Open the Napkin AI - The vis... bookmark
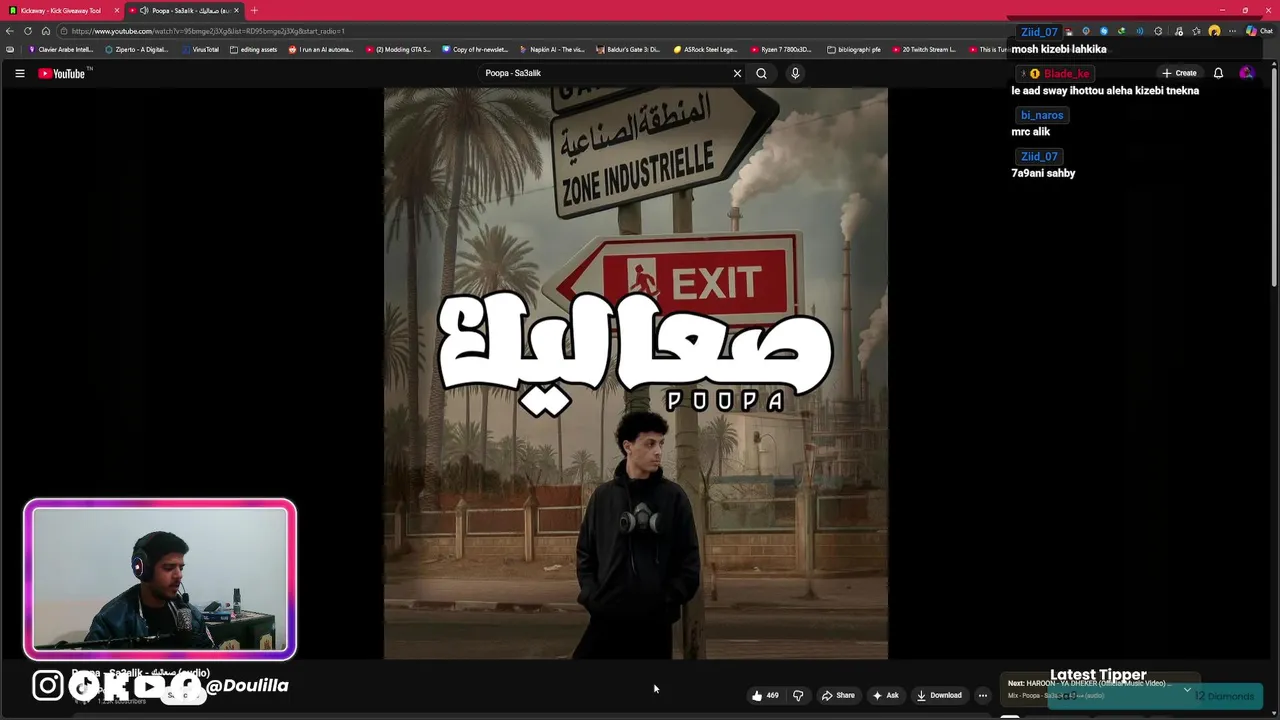Viewport: 1280px width, 720px height. point(552,49)
